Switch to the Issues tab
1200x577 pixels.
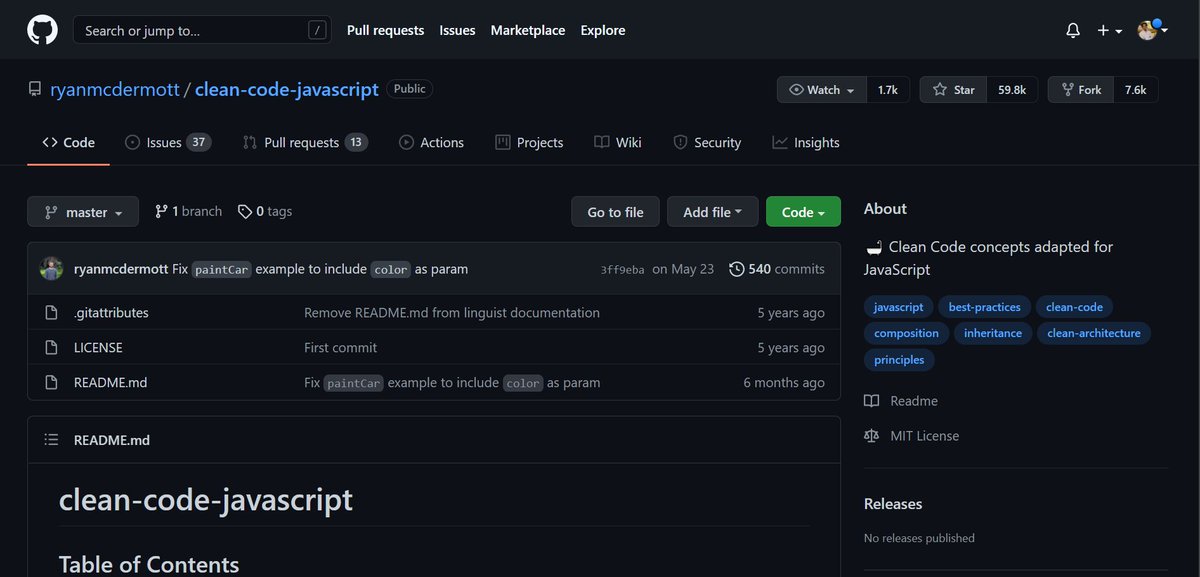(167, 142)
